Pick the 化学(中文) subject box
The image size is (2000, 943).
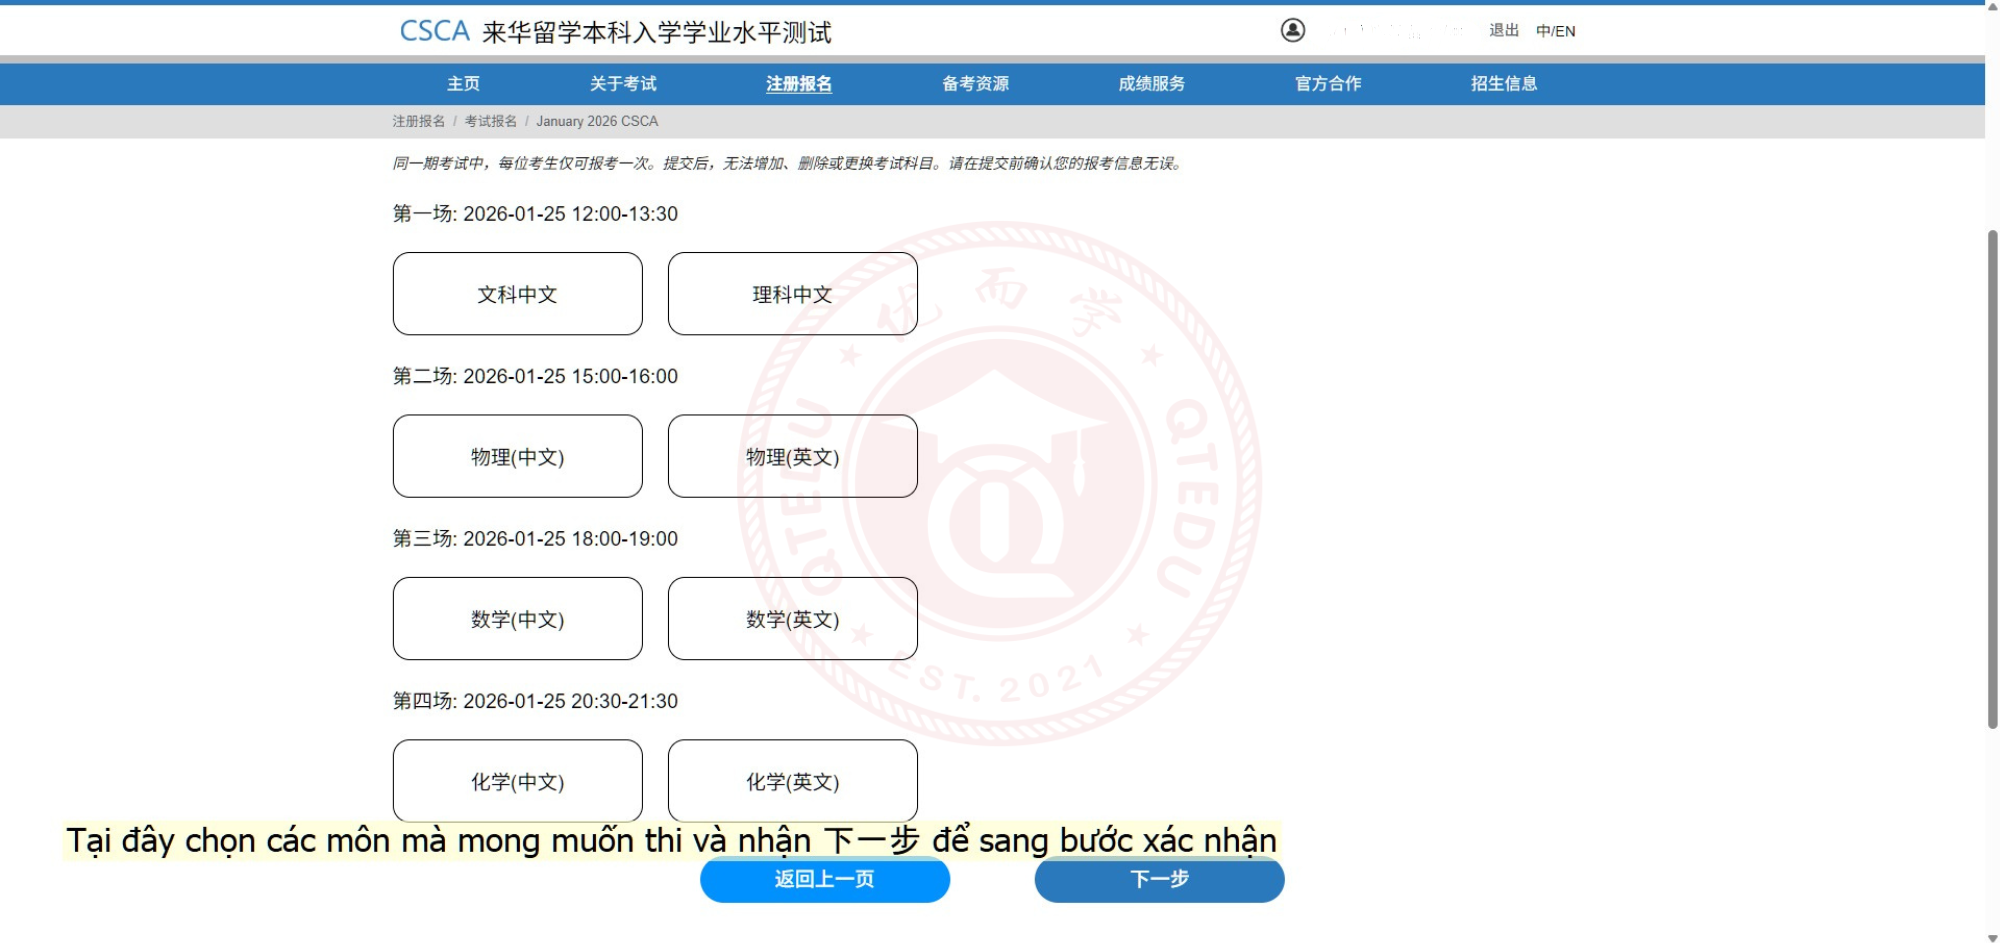tap(517, 781)
